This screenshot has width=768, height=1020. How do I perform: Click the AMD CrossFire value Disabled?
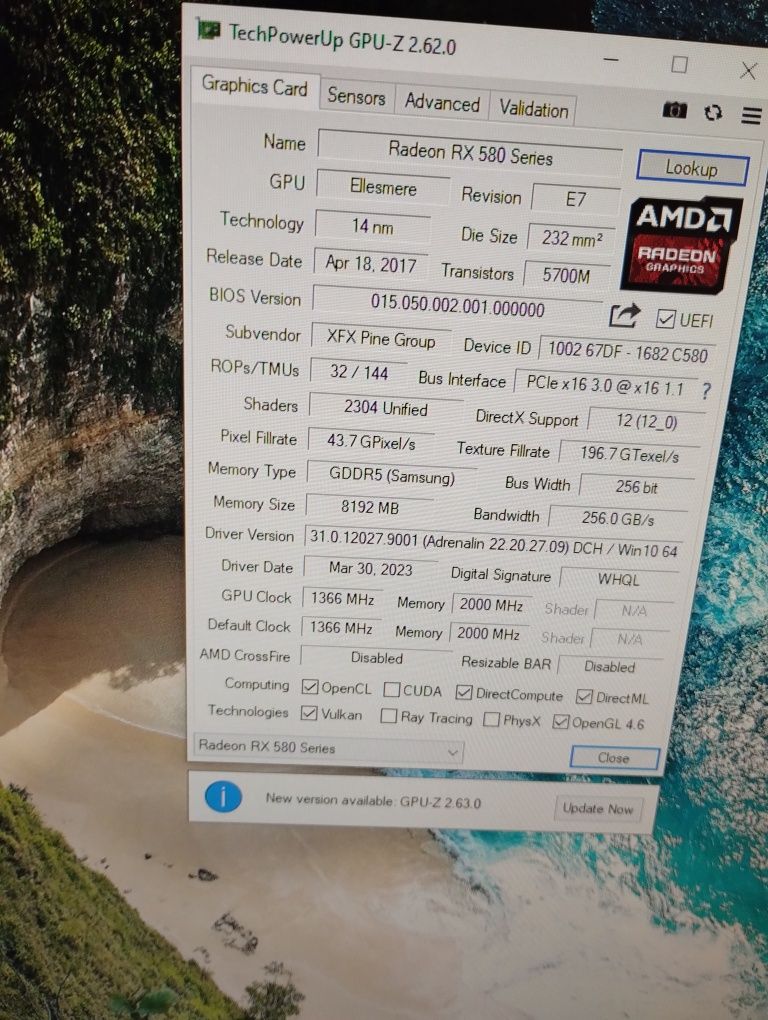(x=377, y=658)
